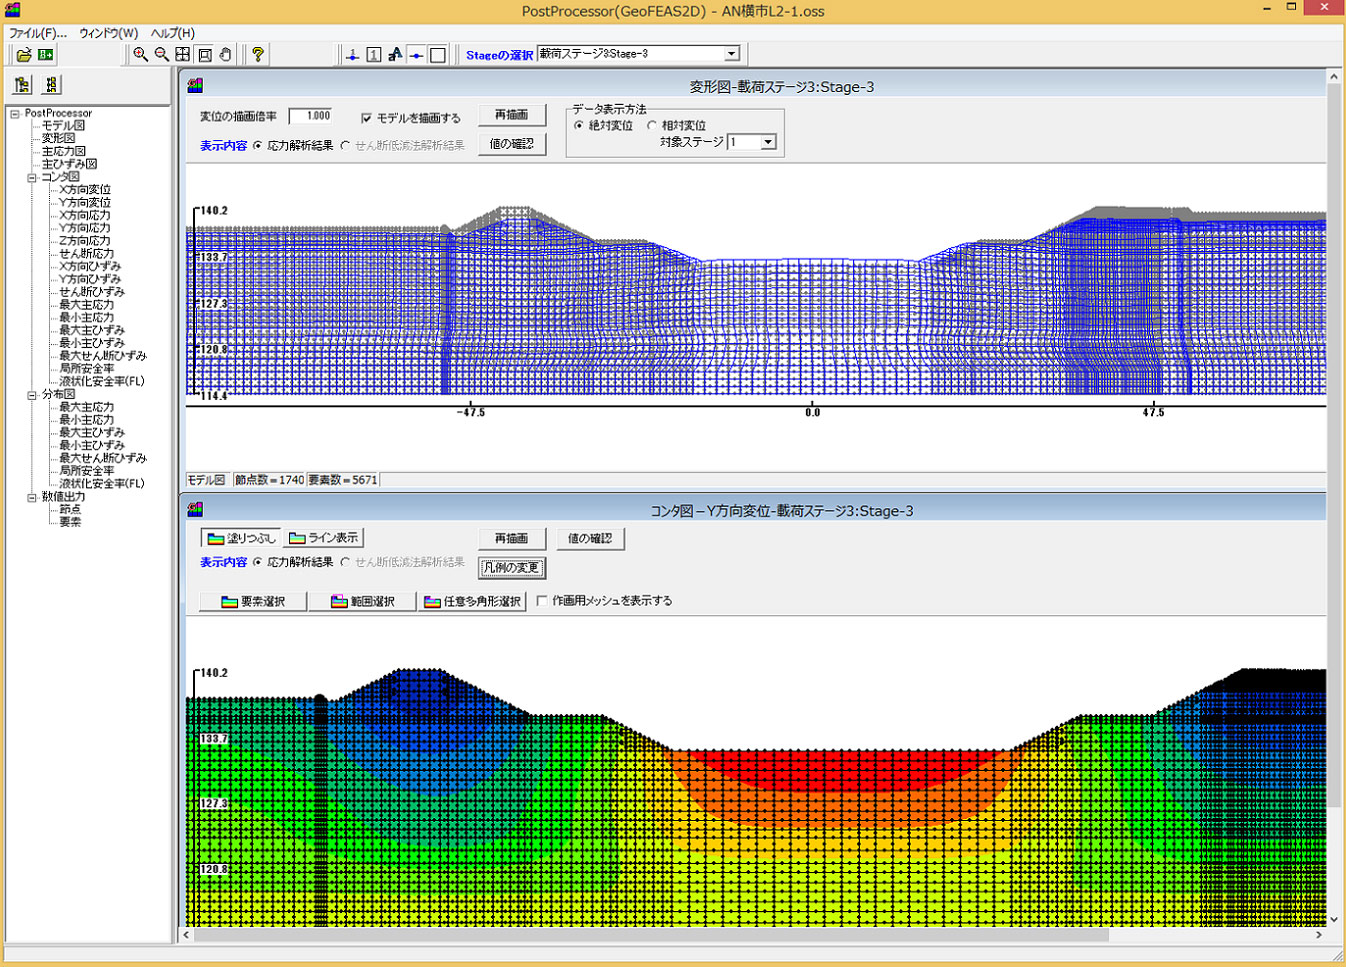Click the zoom in magnifier icon
This screenshot has width=1346, height=967.
(141, 55)
